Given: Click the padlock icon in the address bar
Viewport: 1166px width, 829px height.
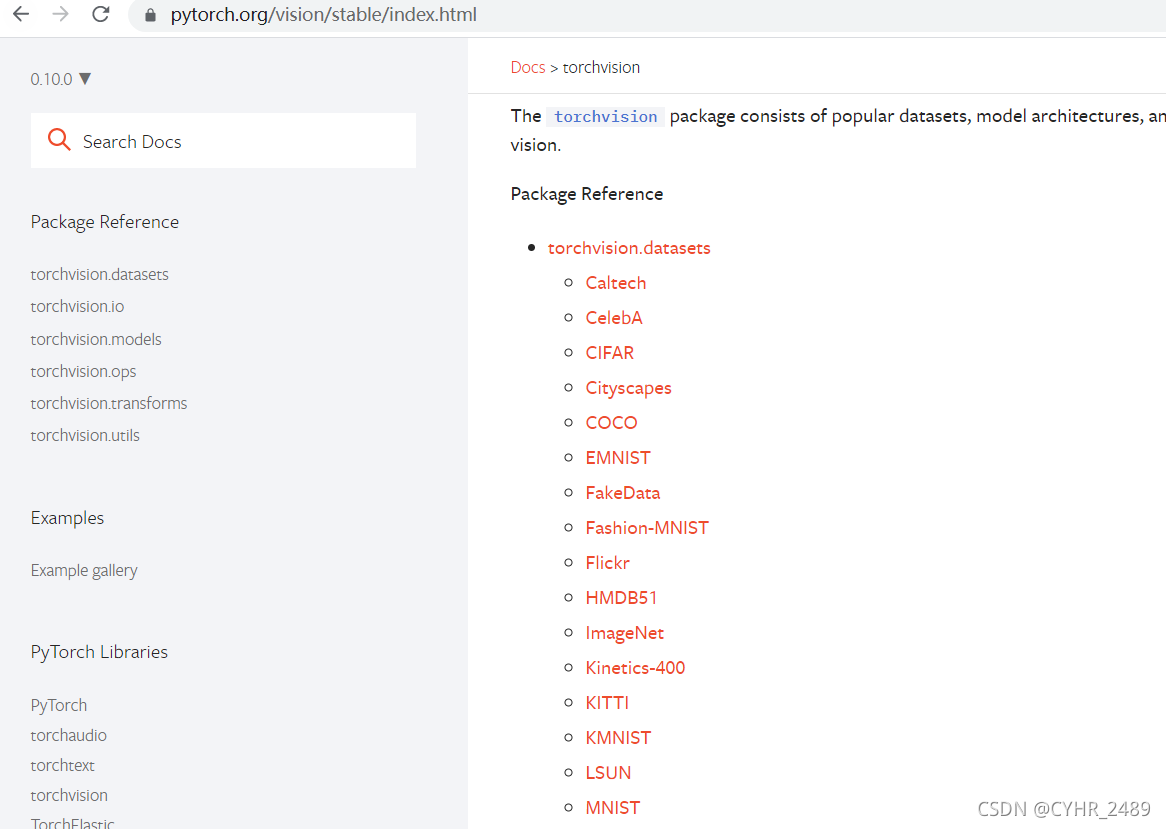Looking at the screenshot, I should 150,15.
